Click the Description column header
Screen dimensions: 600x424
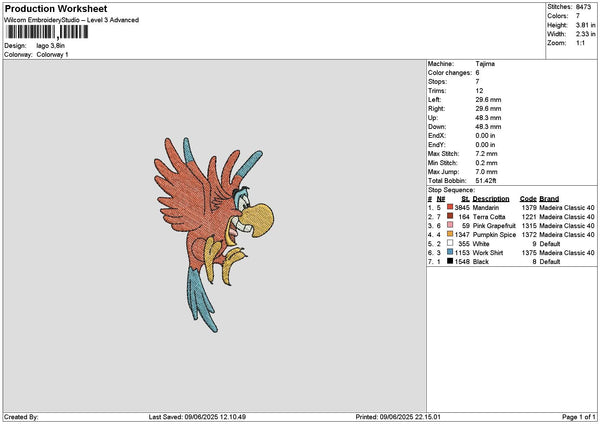(491, 199)
